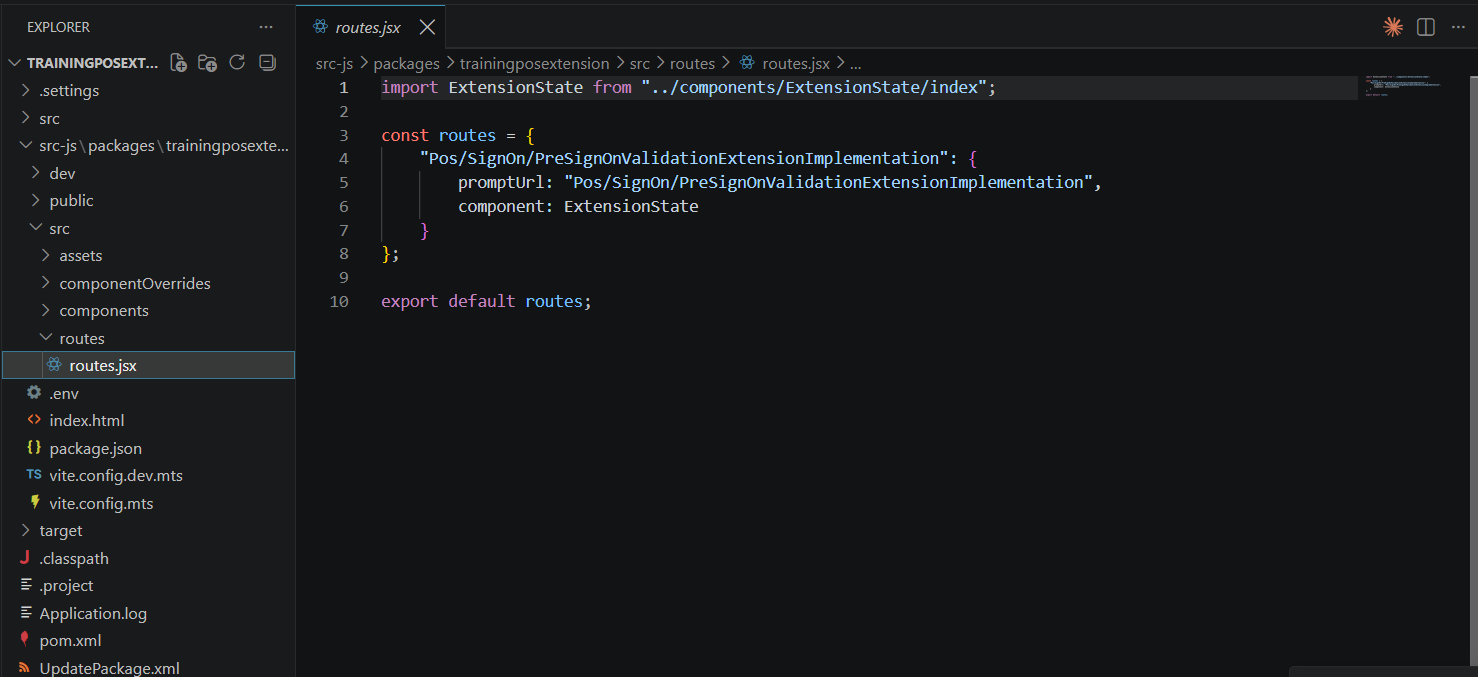Viewport: 1478px width, 677px height.
Task: Collapse the routes folder
Action: point(46,338)
